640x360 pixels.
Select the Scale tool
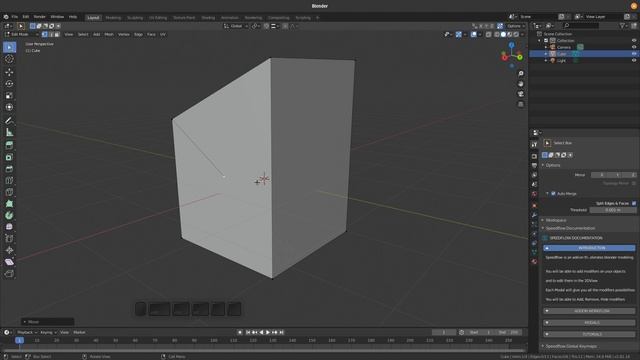pos(9,96)
